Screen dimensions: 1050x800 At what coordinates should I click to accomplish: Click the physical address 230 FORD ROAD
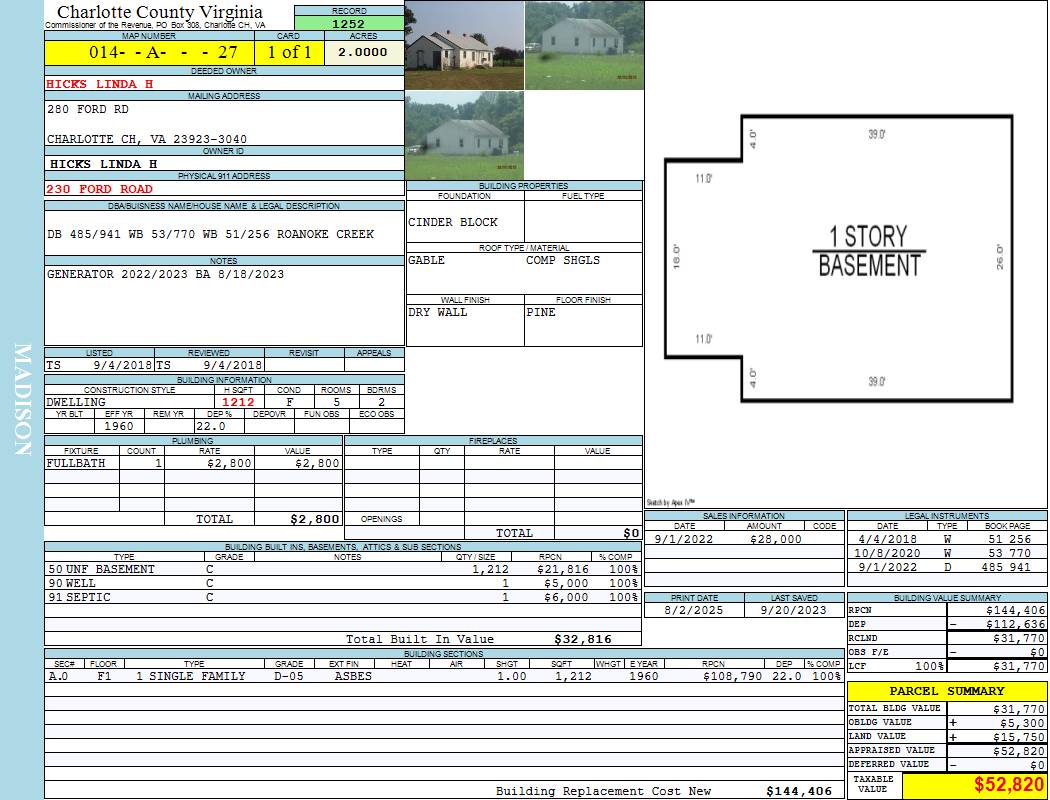[x=100, y=189]
